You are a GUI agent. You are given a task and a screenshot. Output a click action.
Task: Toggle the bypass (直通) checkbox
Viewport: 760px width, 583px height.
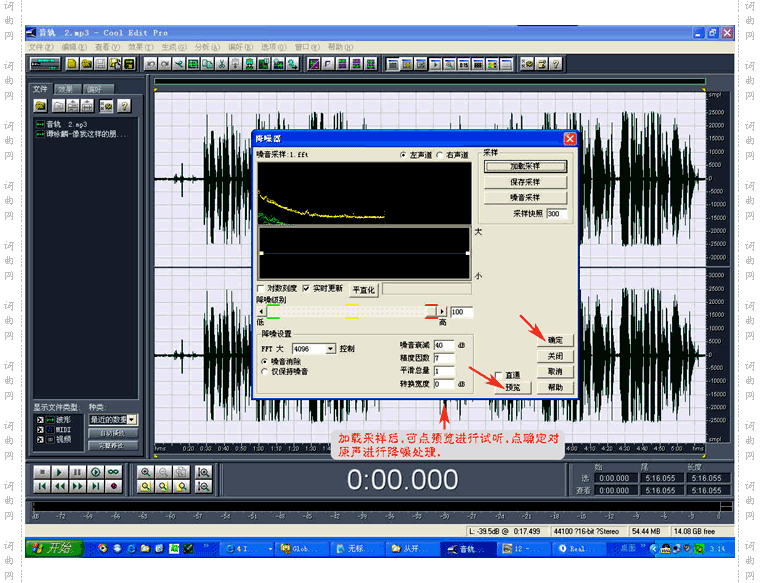(x=498, y=375)
